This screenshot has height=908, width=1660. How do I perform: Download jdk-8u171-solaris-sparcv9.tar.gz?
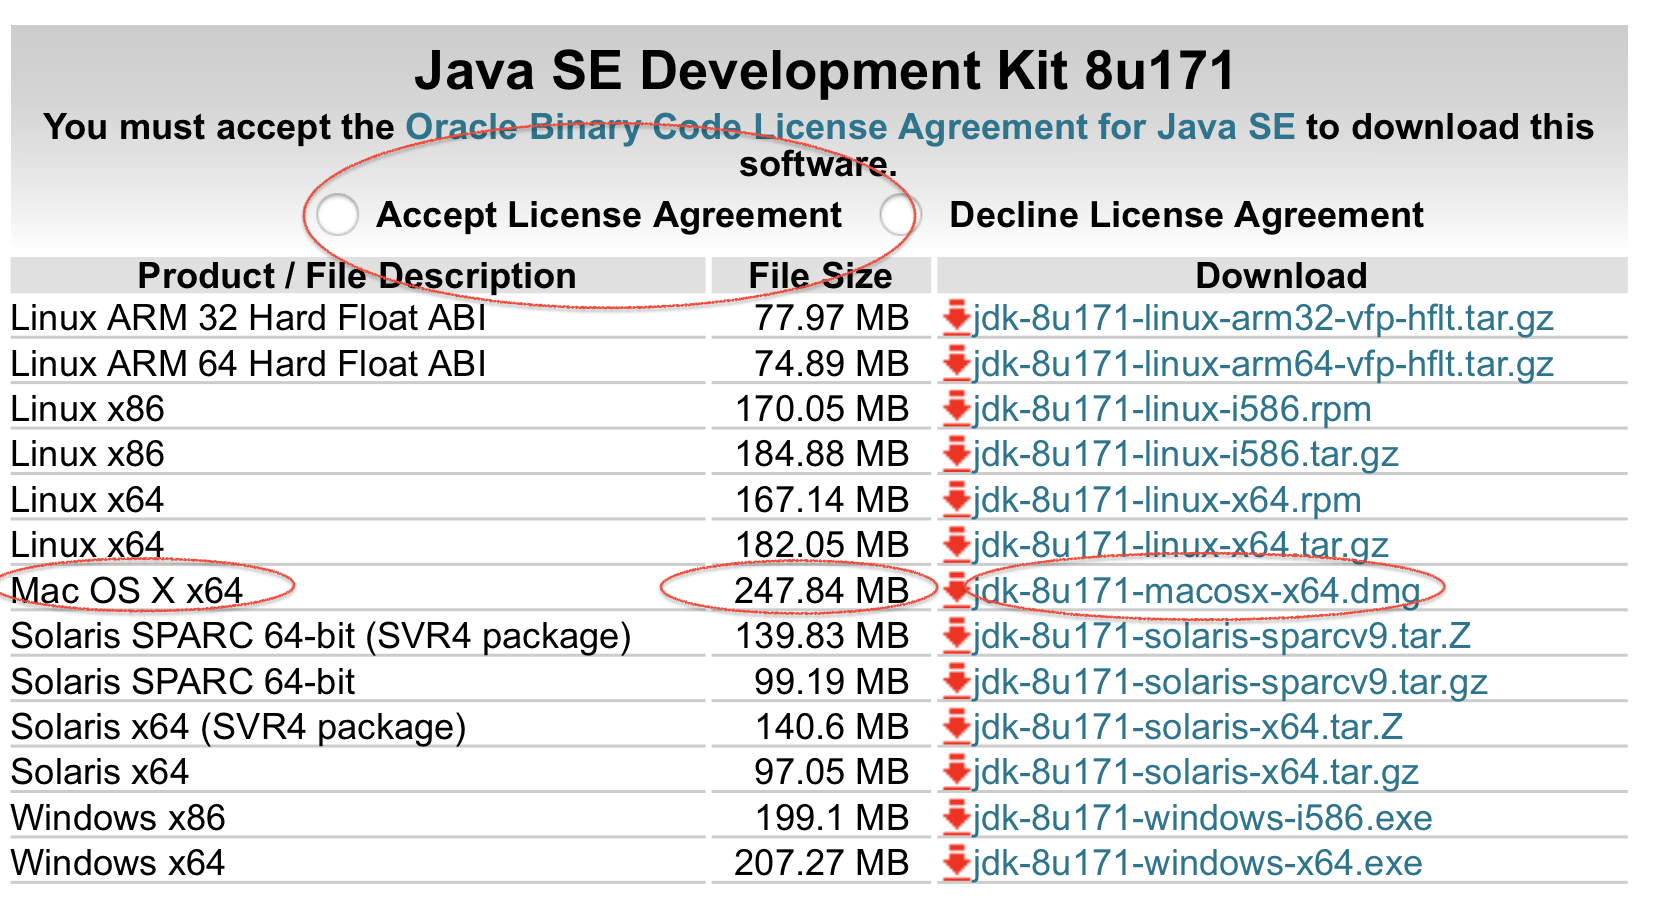pos(1231,682)
